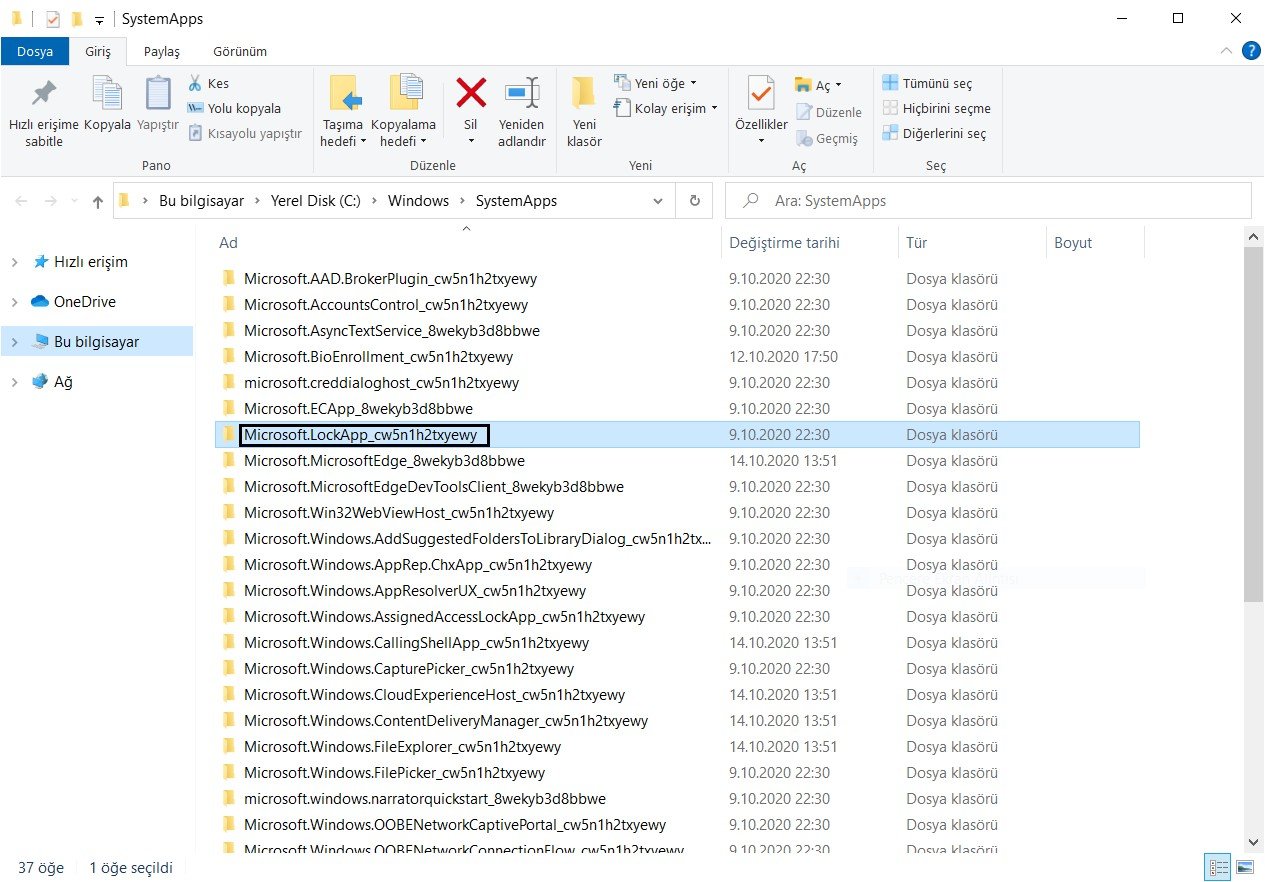Switch to details view in status bar
The image size is (1265, 882).
1219,867
